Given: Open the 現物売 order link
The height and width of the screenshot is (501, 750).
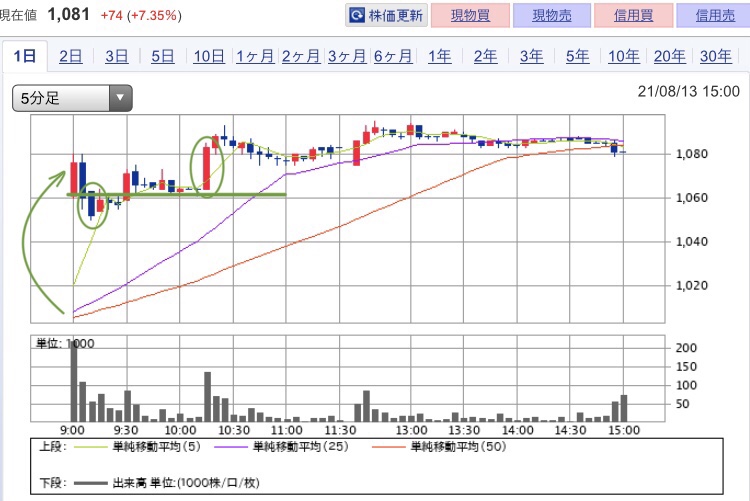Looking at the screenshot, I should pyautogui.click(x=552, y=15).
